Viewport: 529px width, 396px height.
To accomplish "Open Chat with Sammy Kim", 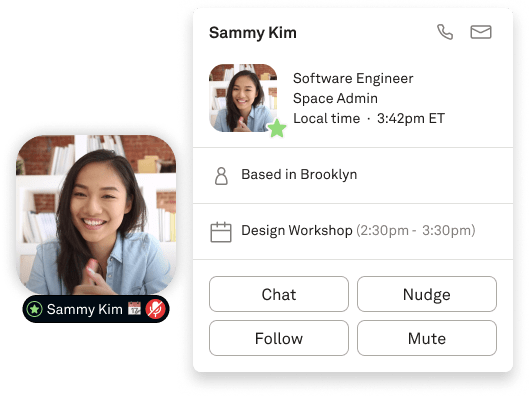I will point(279,294).
